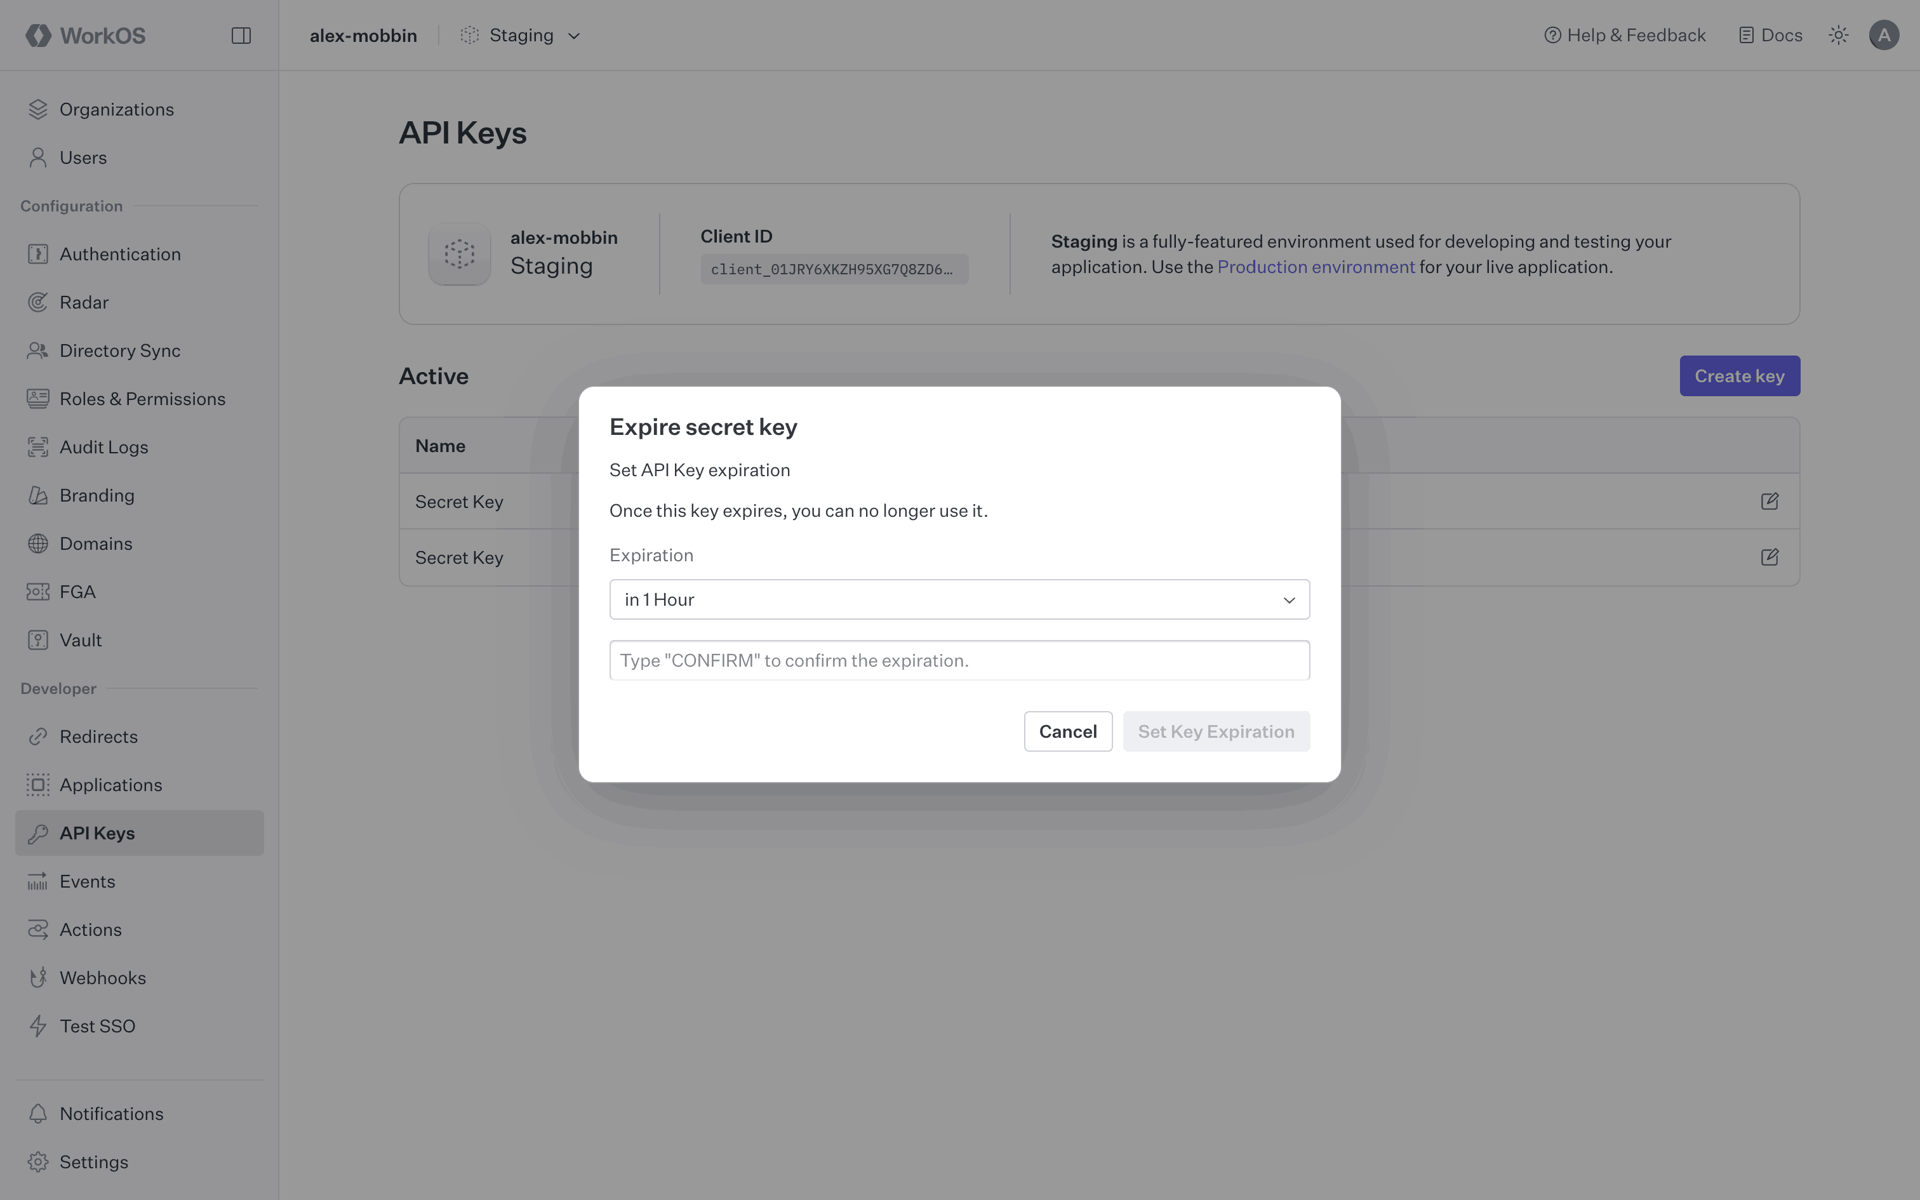The image size is (1920, 1200).
Task: Click the Settings gear icon
Action: click(x=38, y=1162)
